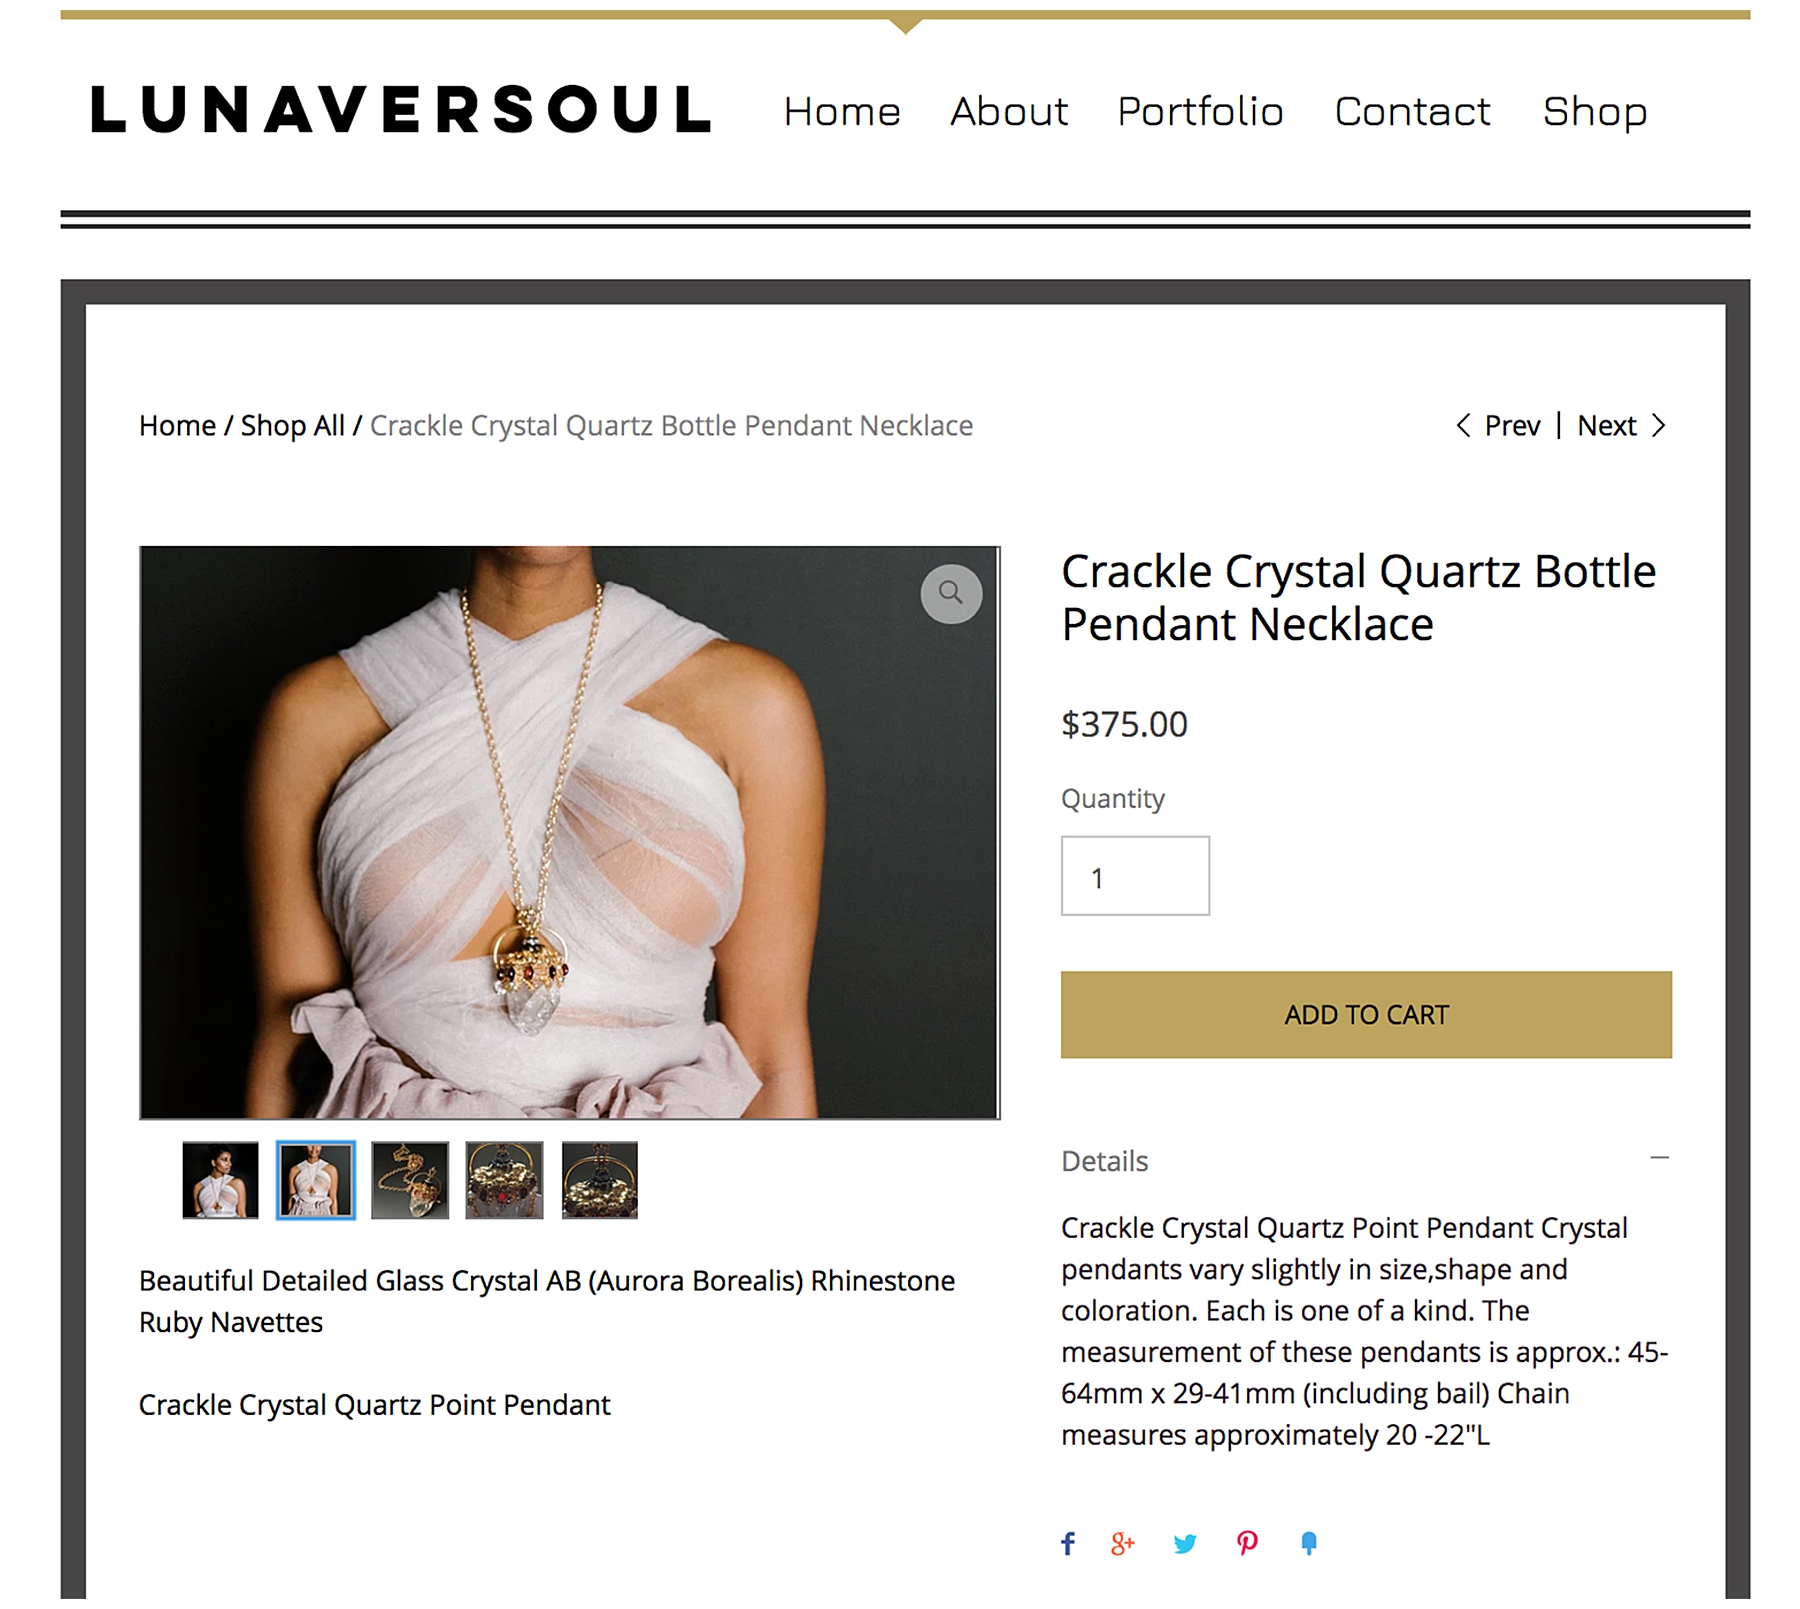Click the Quantity input field
Image resolution: width=1800 pixels, height=1609 pixels.
coord(1135,876)
